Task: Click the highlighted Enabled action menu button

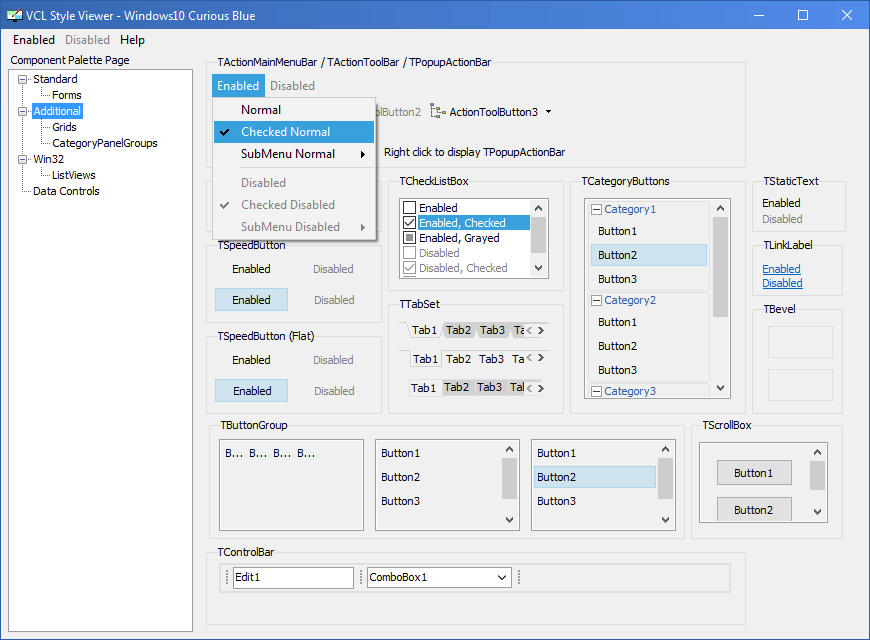Action: (238, 85)
